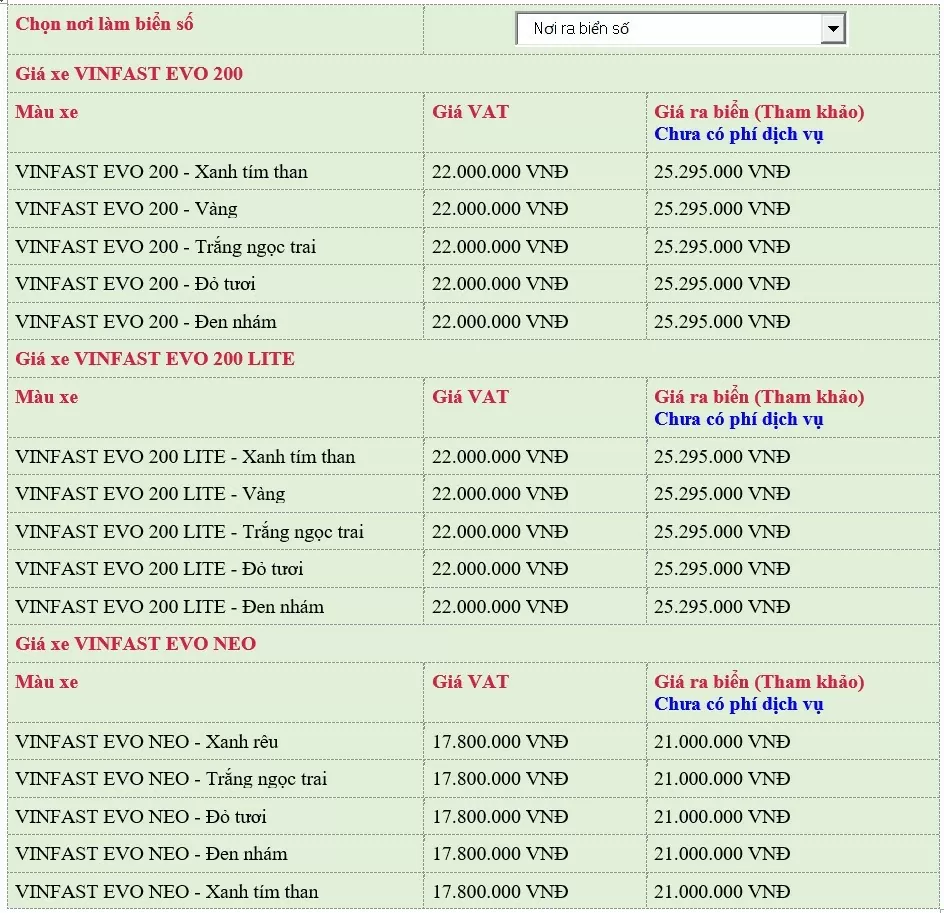Pick 'VINFAST EVO 200 - Trắng ngọc trai'
Viewport: 944px width, 913px height.
[166, 247]
